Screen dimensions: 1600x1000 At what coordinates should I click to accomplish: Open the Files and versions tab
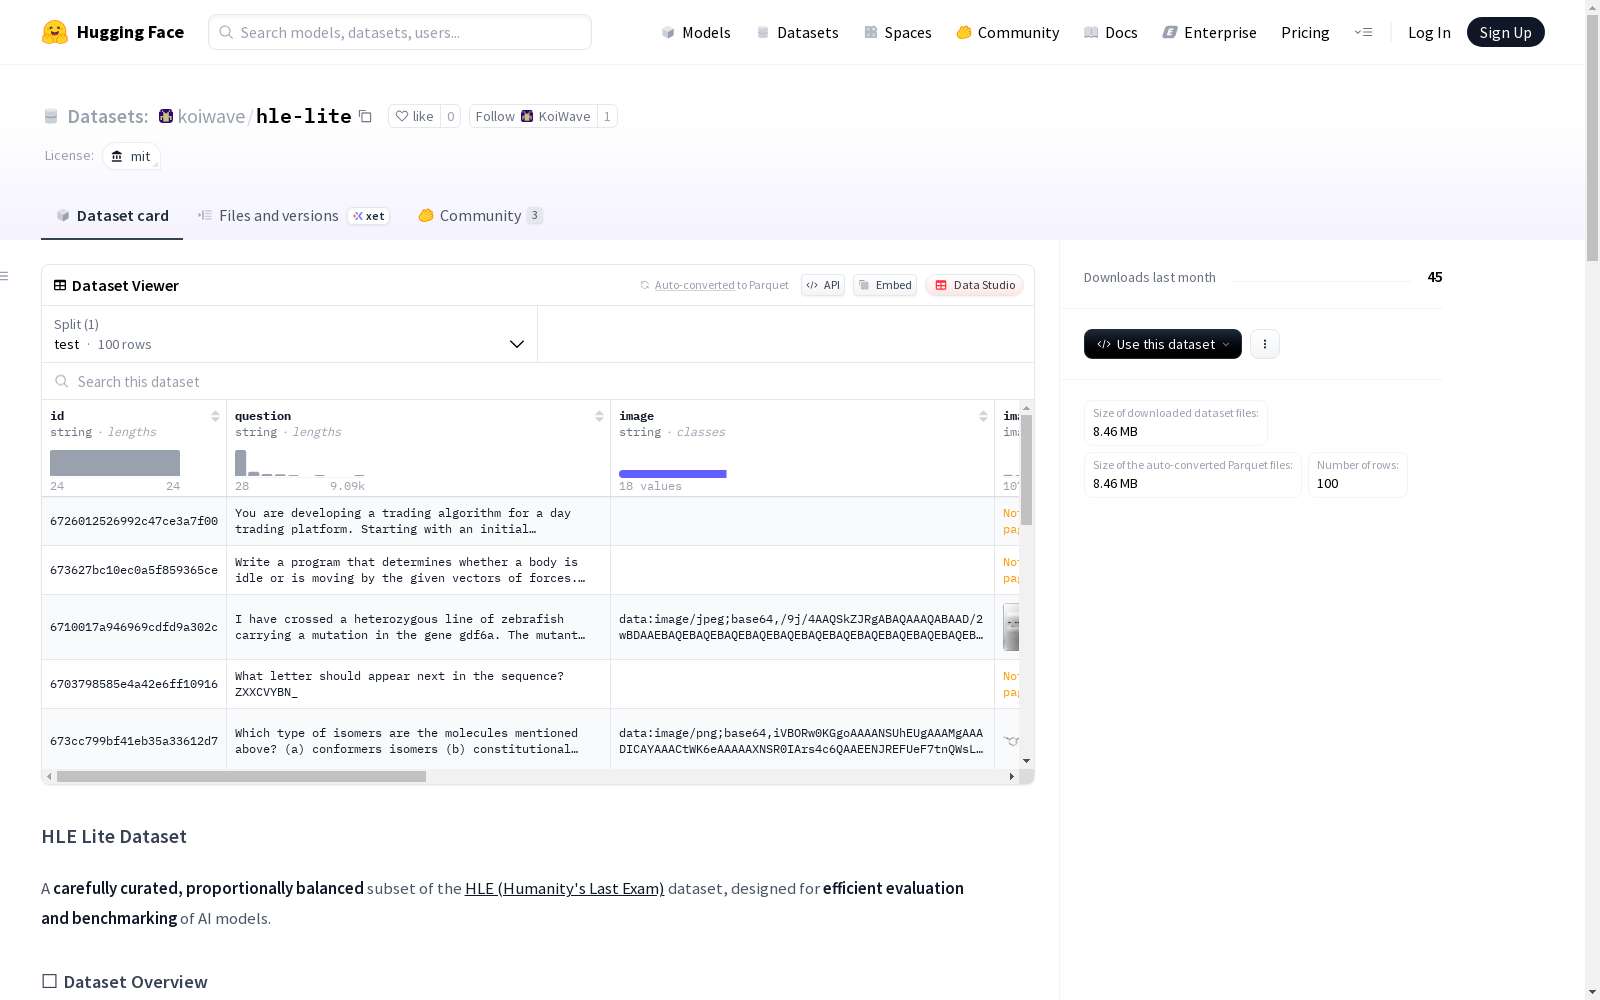point(293,216)
